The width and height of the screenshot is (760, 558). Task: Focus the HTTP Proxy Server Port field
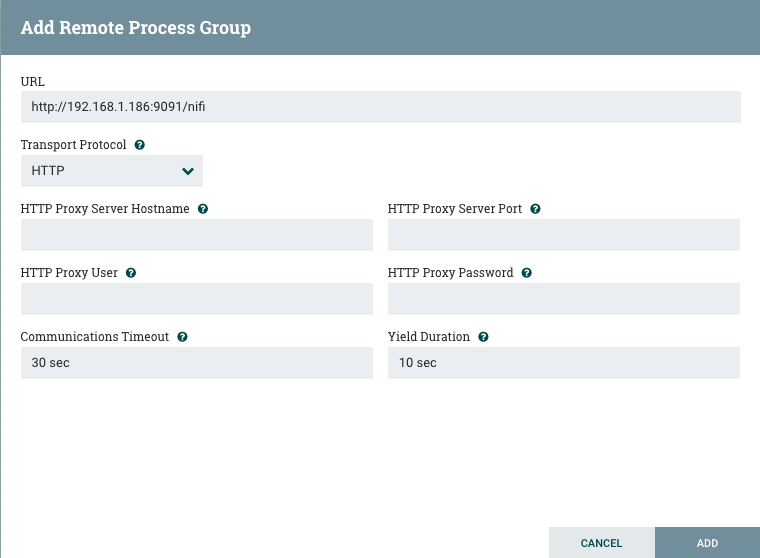[x=564, y=235]
